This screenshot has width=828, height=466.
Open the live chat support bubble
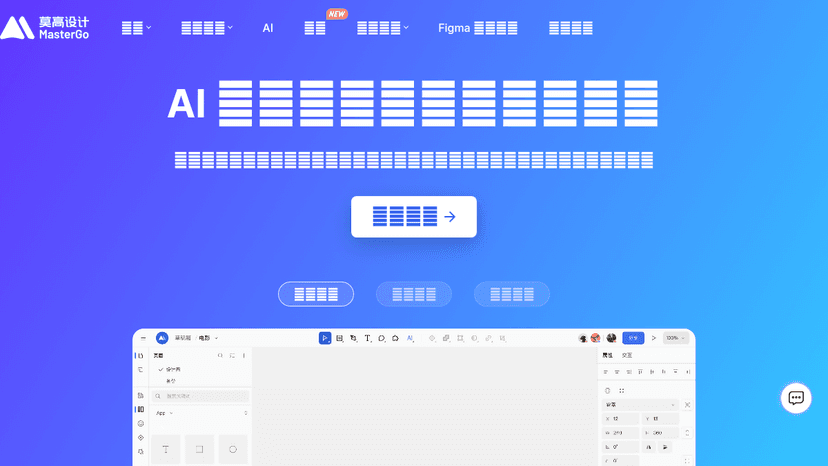click(796, 398)
